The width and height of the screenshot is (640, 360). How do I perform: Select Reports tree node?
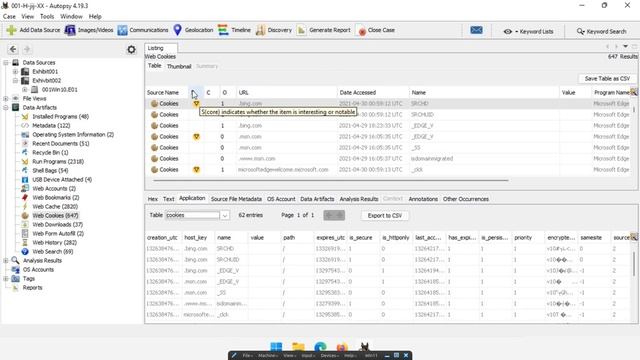(32, 288)
